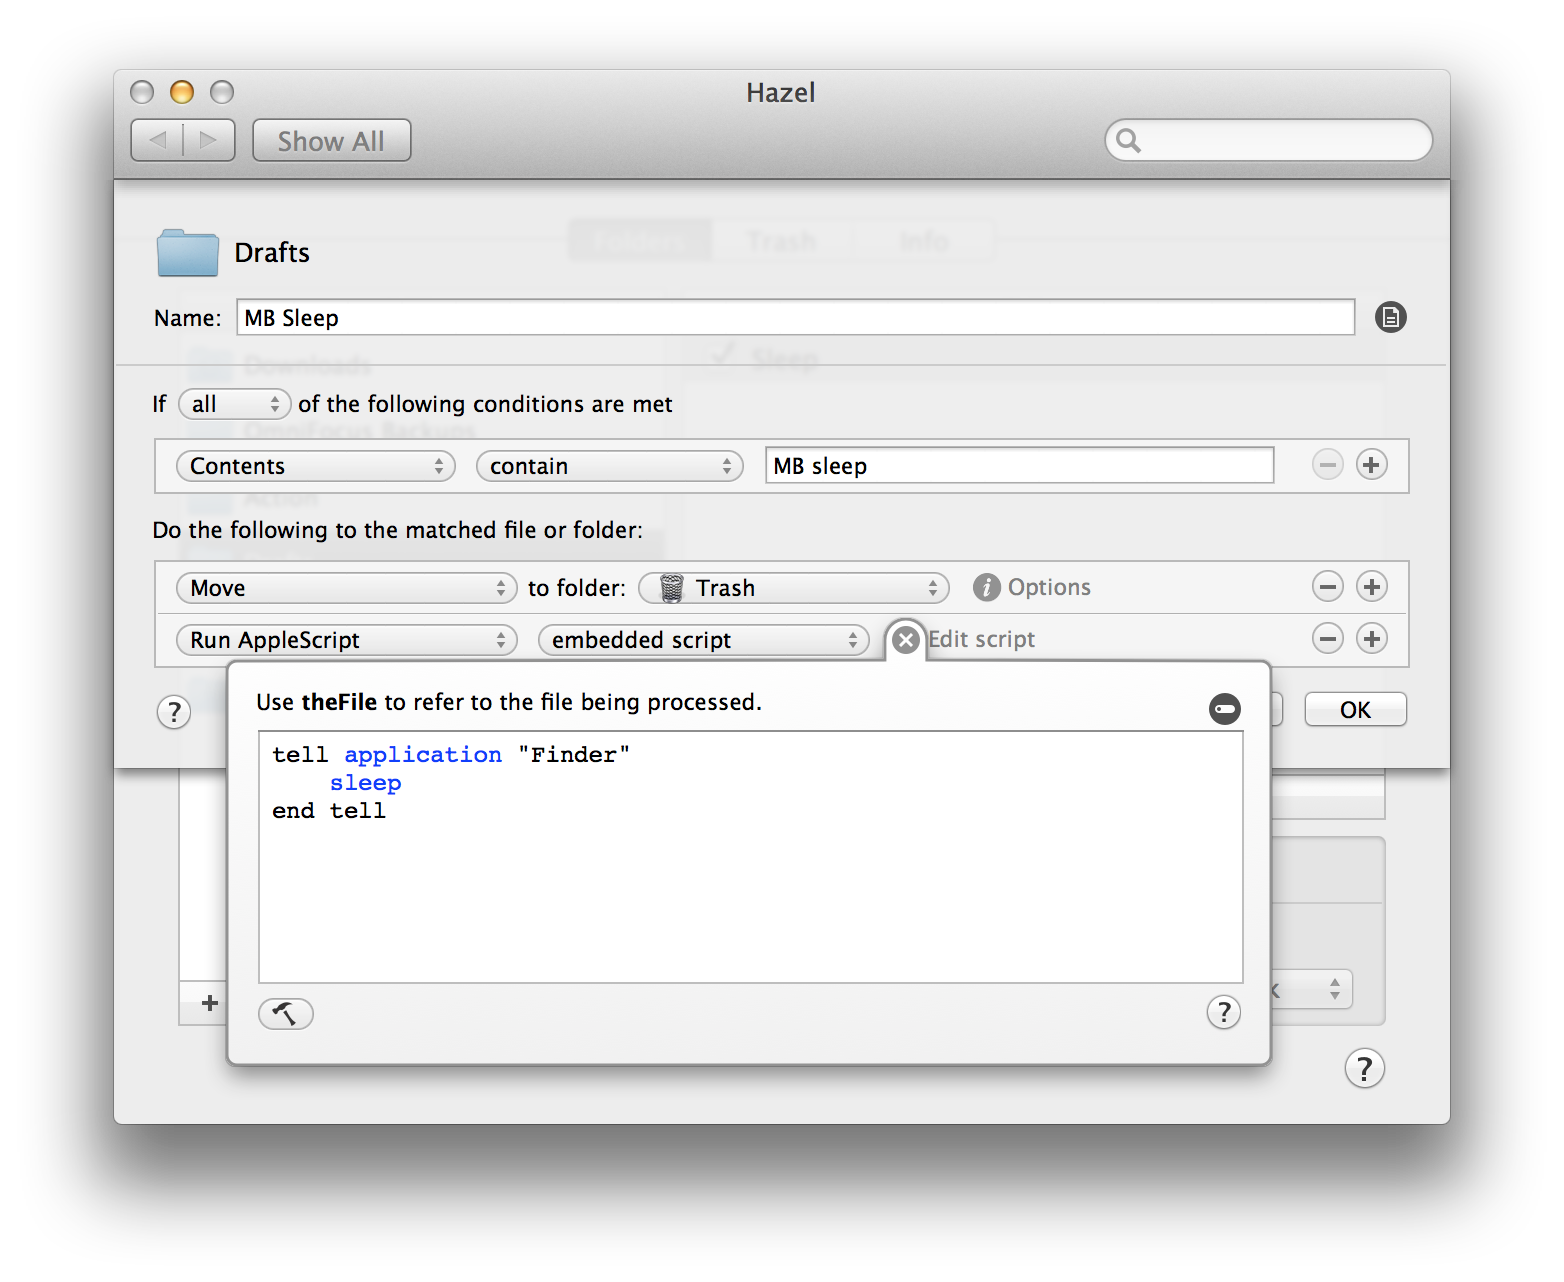The height and width of the screenshot is (1282, 1564).
Task: Edit the rule Name field 'MB Sleep'
Action: (795, 318)
